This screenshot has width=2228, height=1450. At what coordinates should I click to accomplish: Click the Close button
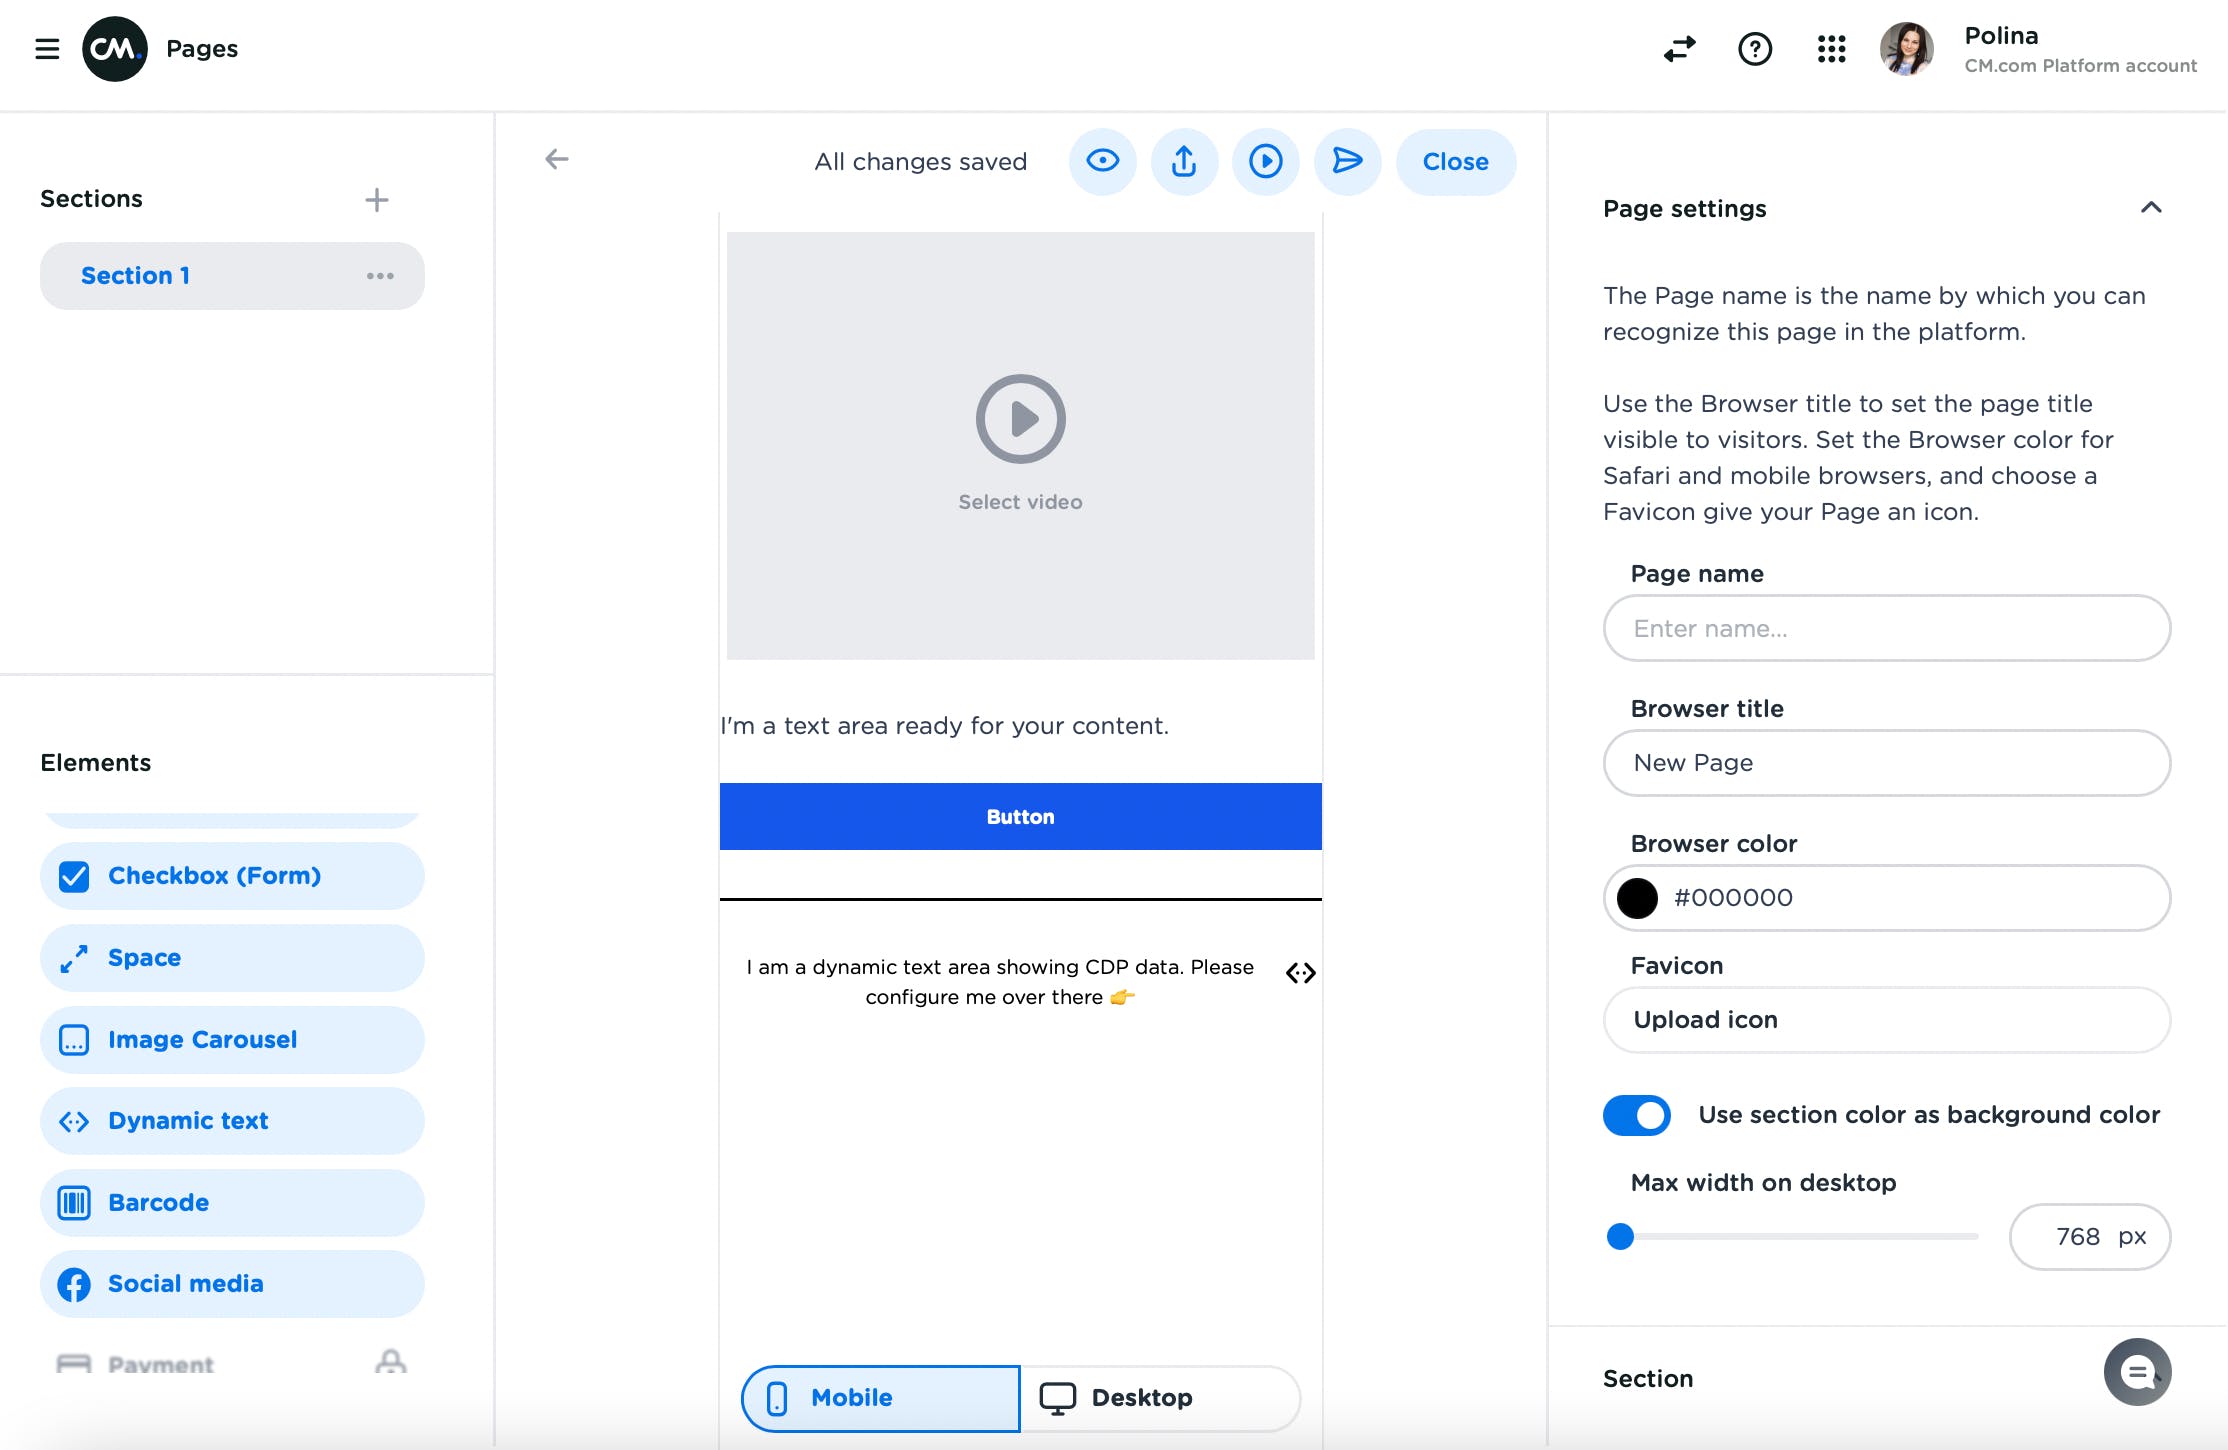(1455, 161)
